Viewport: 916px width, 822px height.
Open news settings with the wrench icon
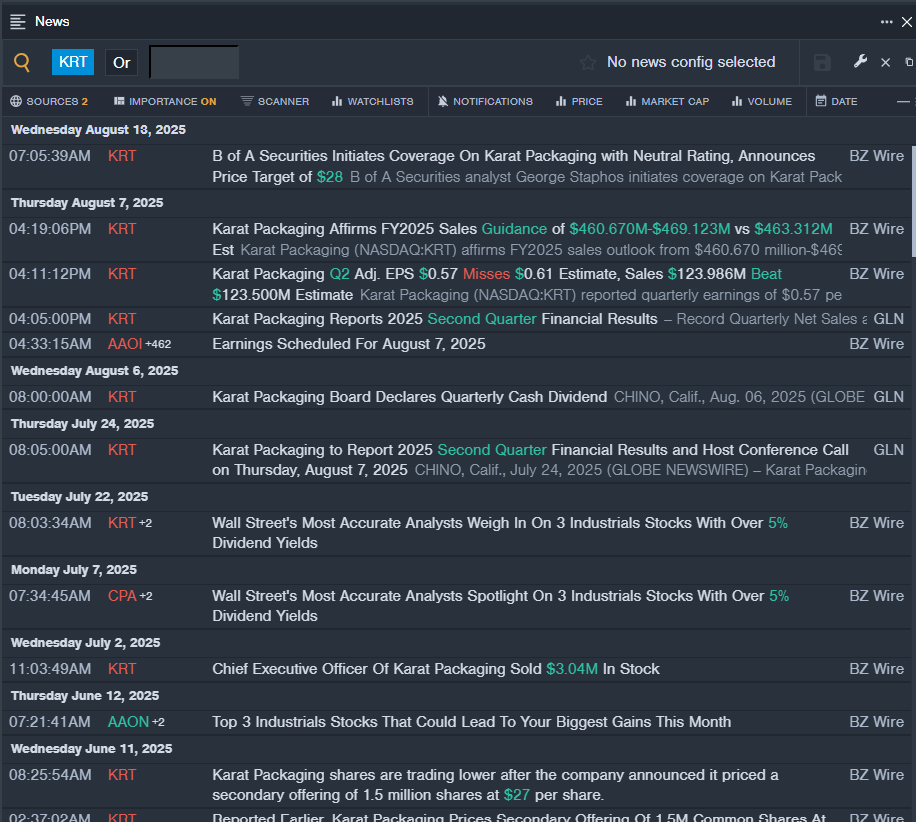tap(860, 61)
